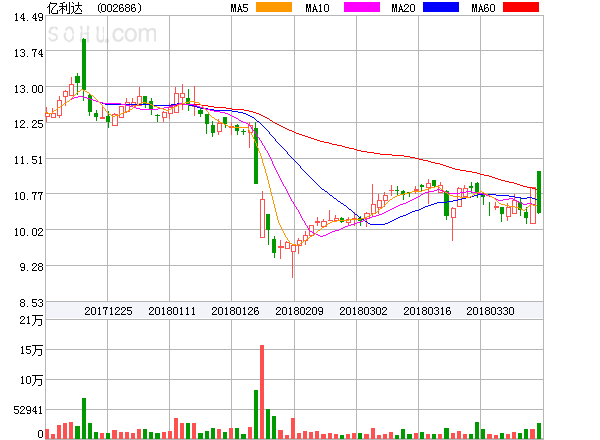Click the orange MA5 legend swatch

pyautogui.click(x=274, y=7)
